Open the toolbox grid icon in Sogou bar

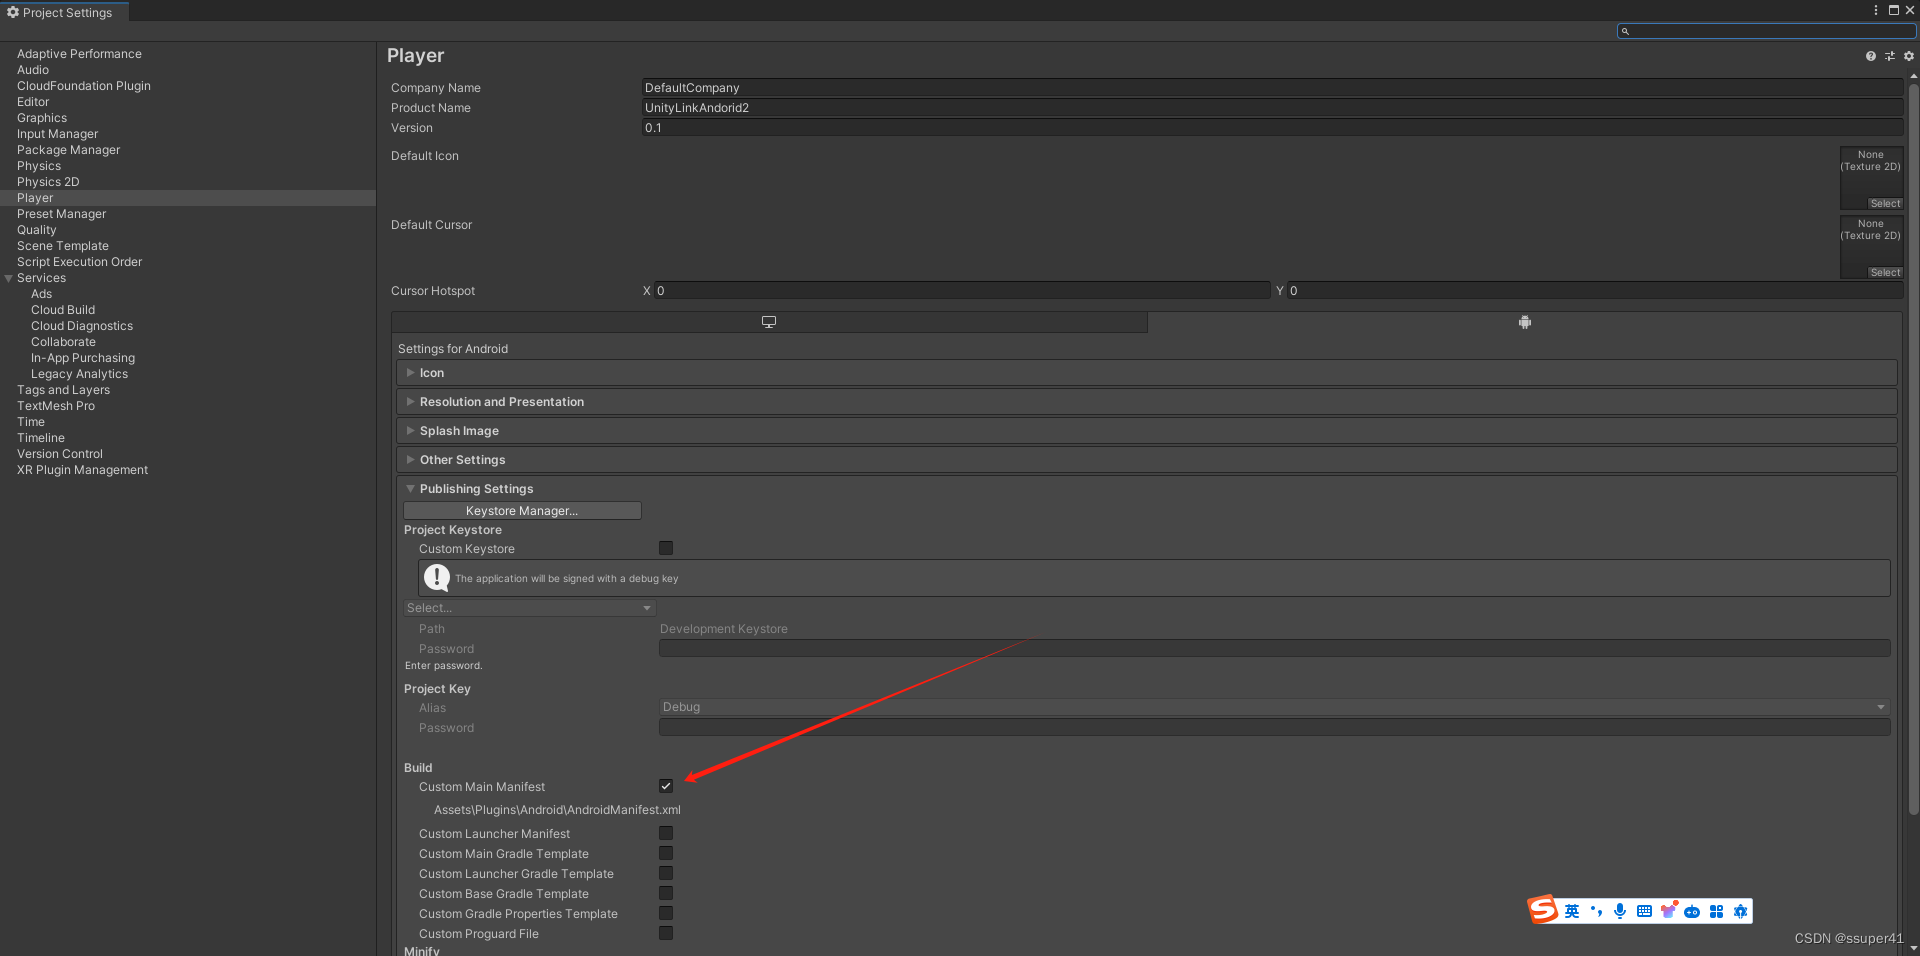coord(1716,911)
